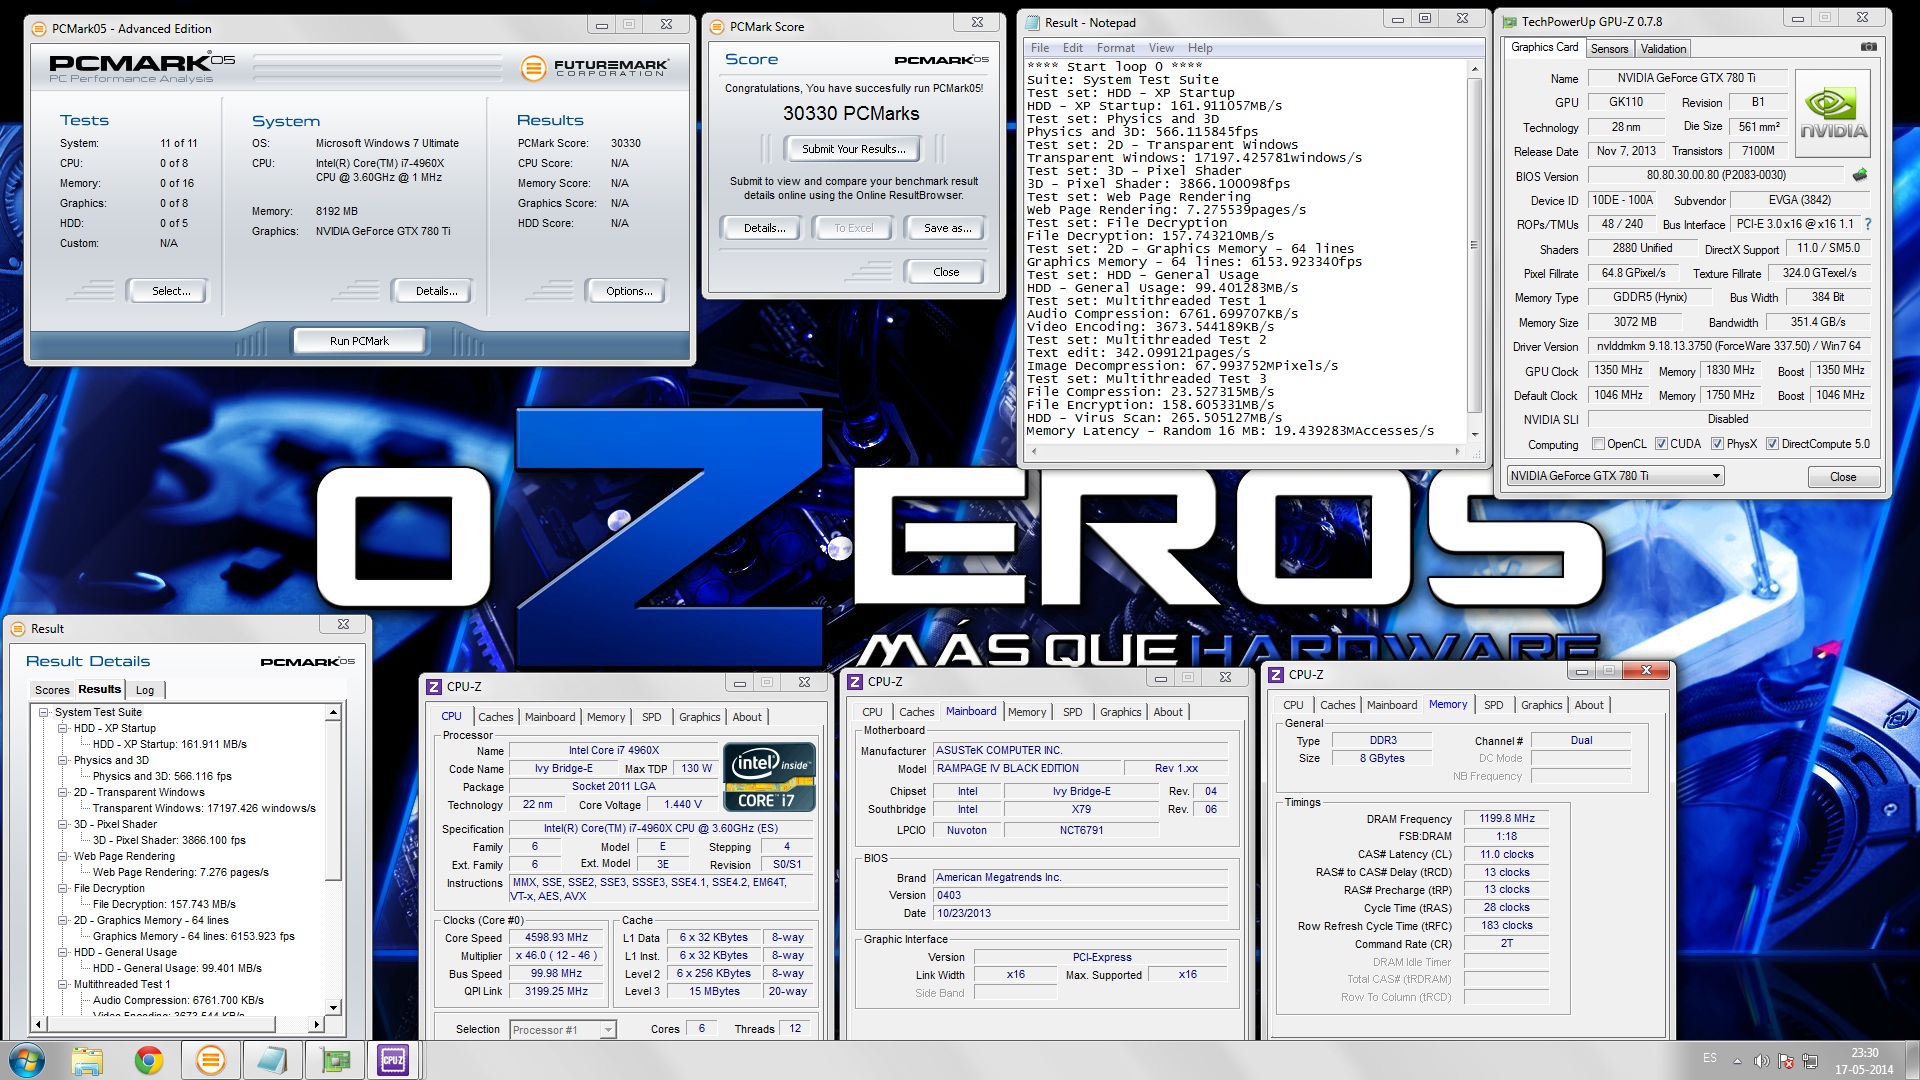Open the Format menu in Notepad
The image size is (1920, 1080).
1115,48
